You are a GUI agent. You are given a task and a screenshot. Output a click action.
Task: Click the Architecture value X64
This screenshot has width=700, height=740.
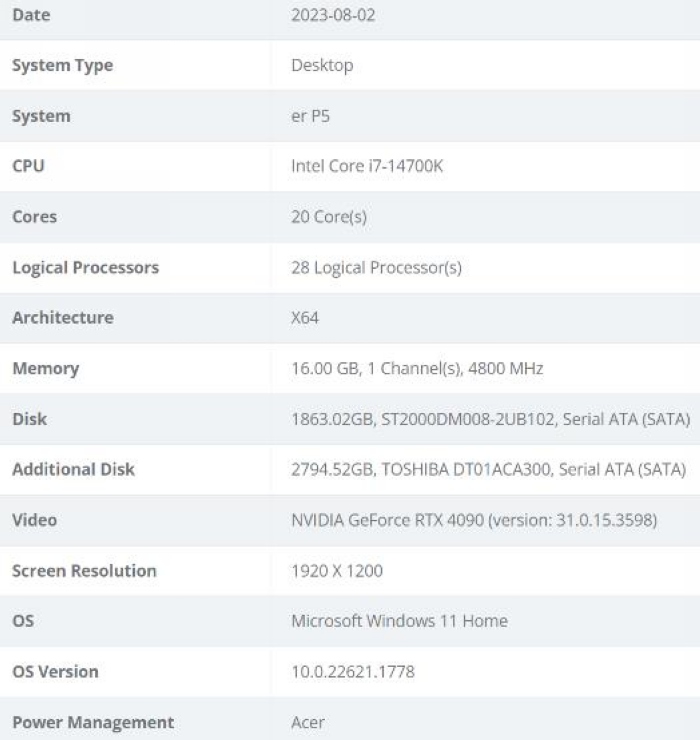[305, 318]
